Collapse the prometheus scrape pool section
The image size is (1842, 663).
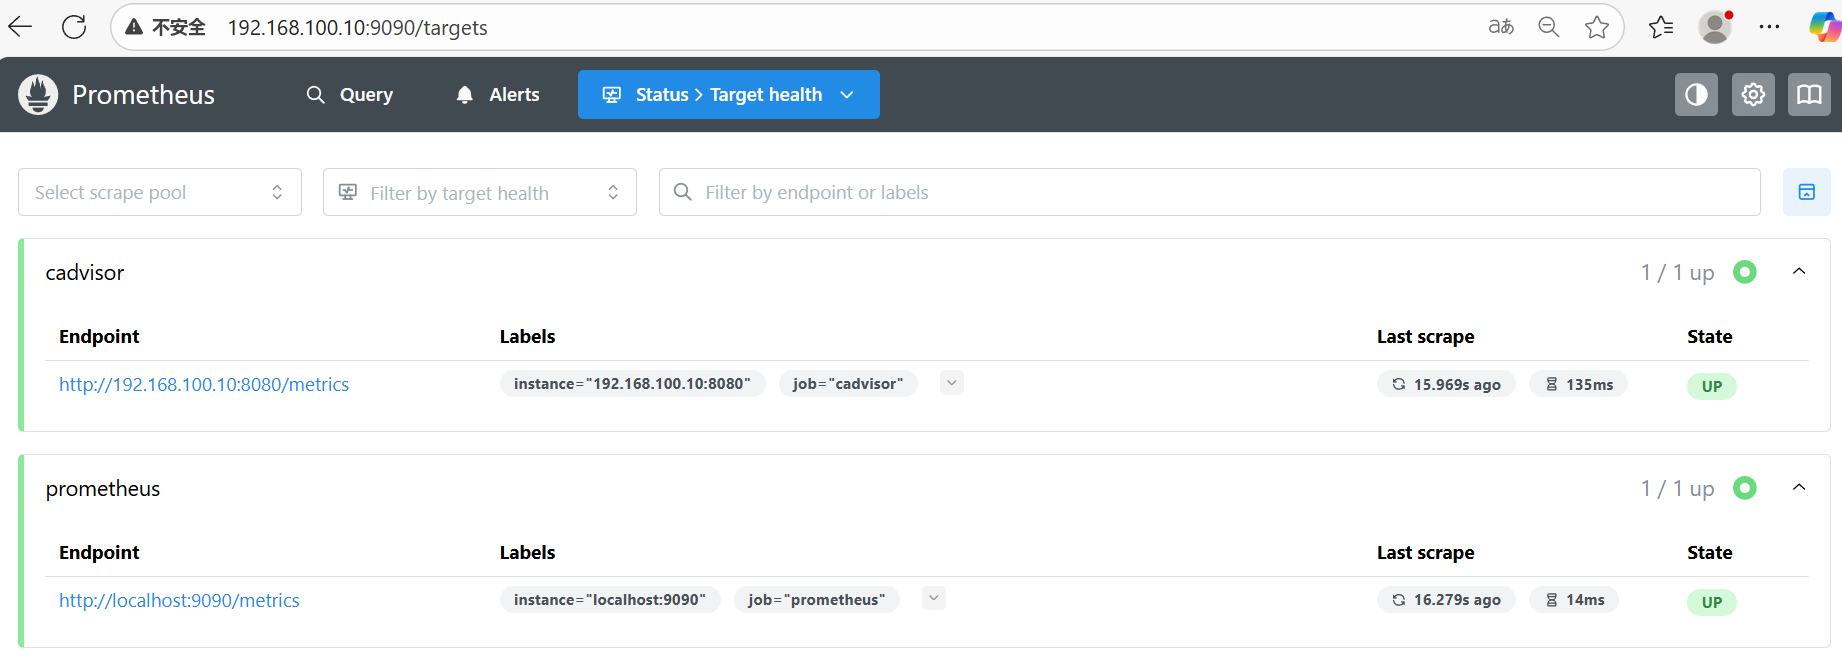click(1799, 488)
